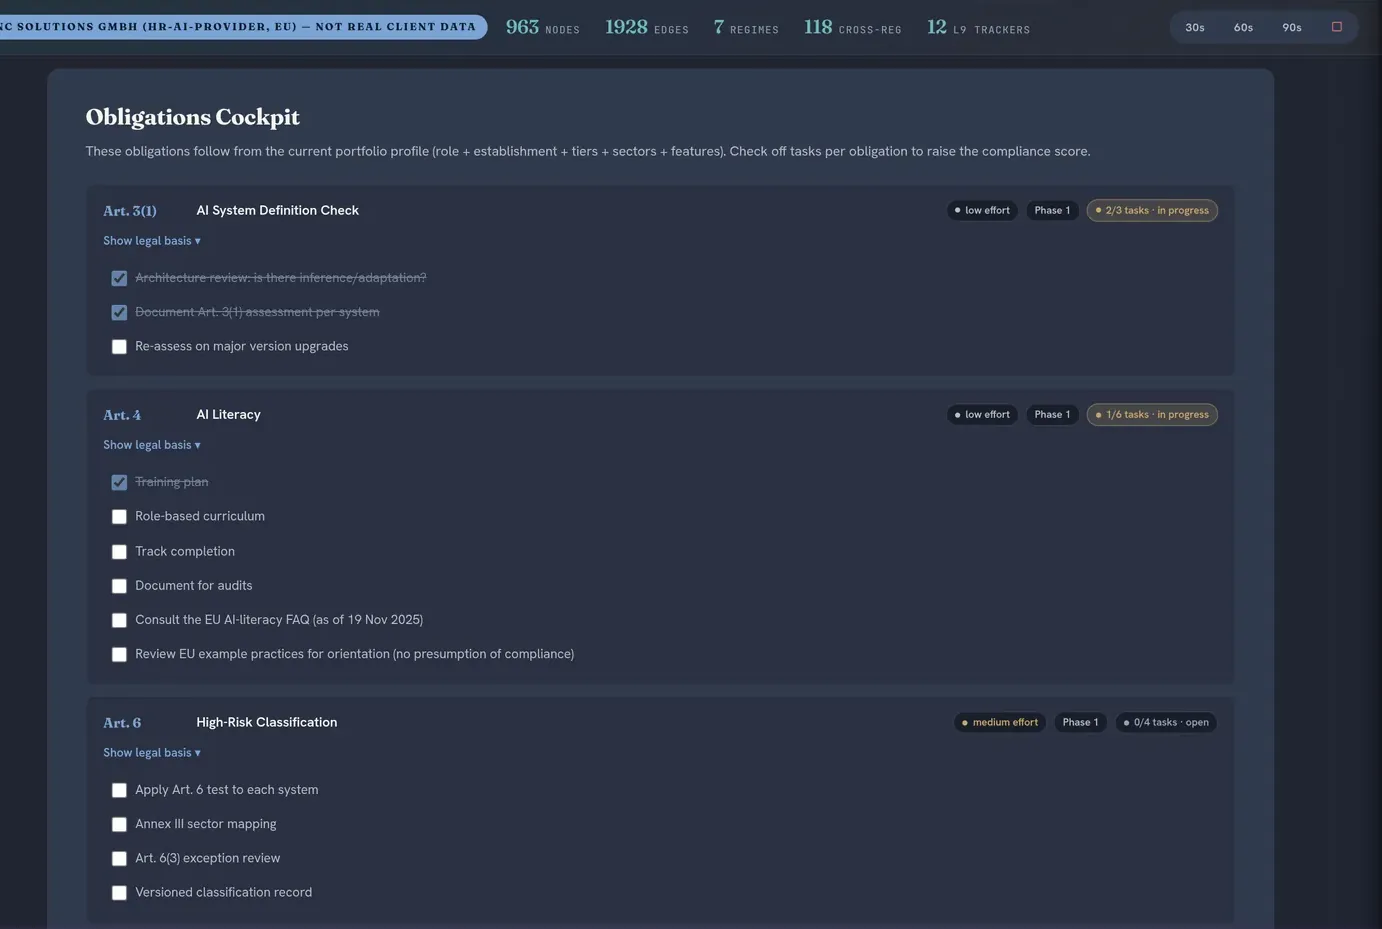
Task: Expand legal basis for High-Risk Classification
Action: coord(152,753)
